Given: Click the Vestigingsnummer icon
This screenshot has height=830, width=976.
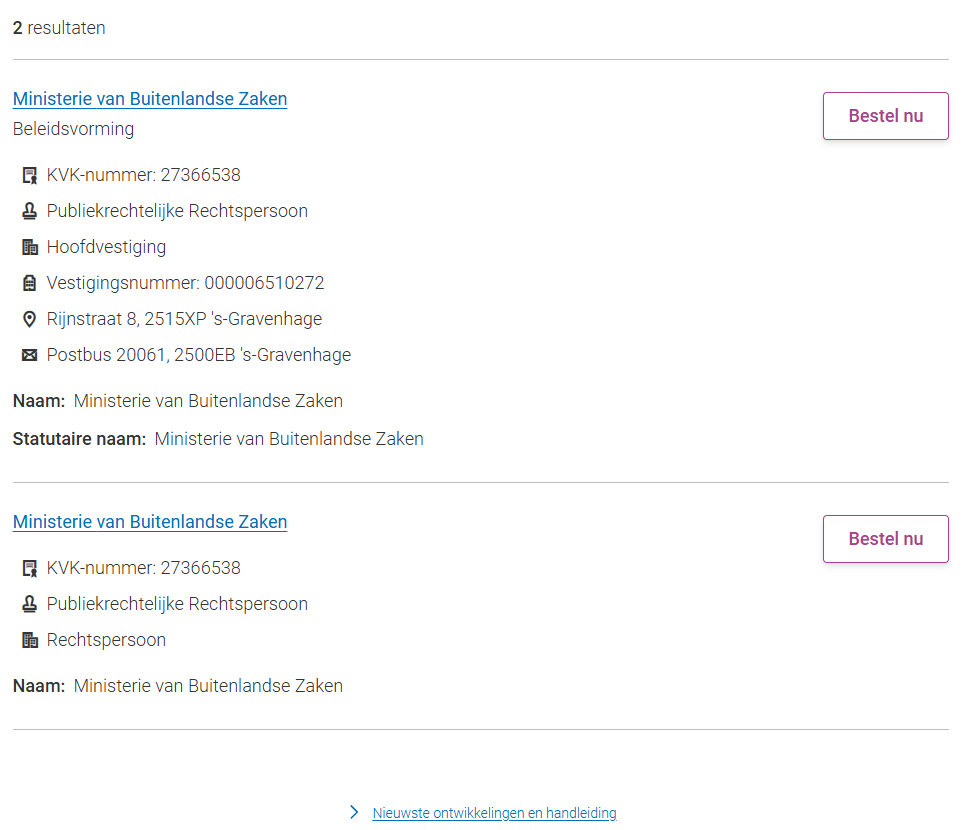Looking at the screenshot, I should pyautogui.click(x=30, y=284).
